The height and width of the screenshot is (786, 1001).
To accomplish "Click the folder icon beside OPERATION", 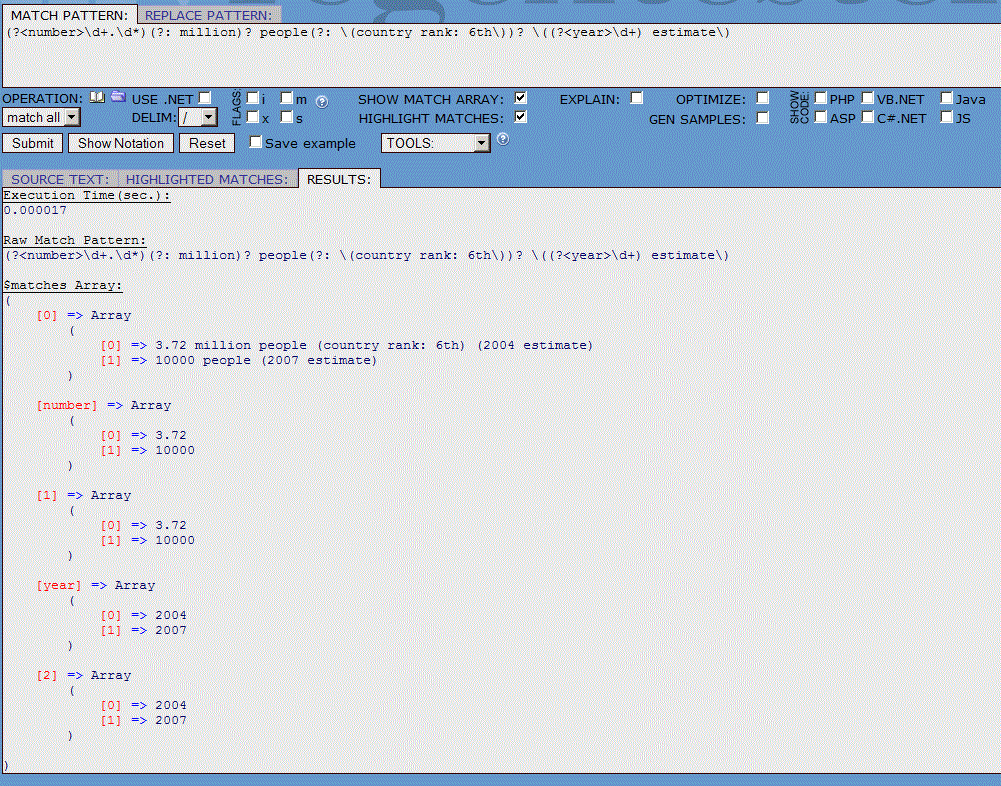I will [x=118, y=97].
